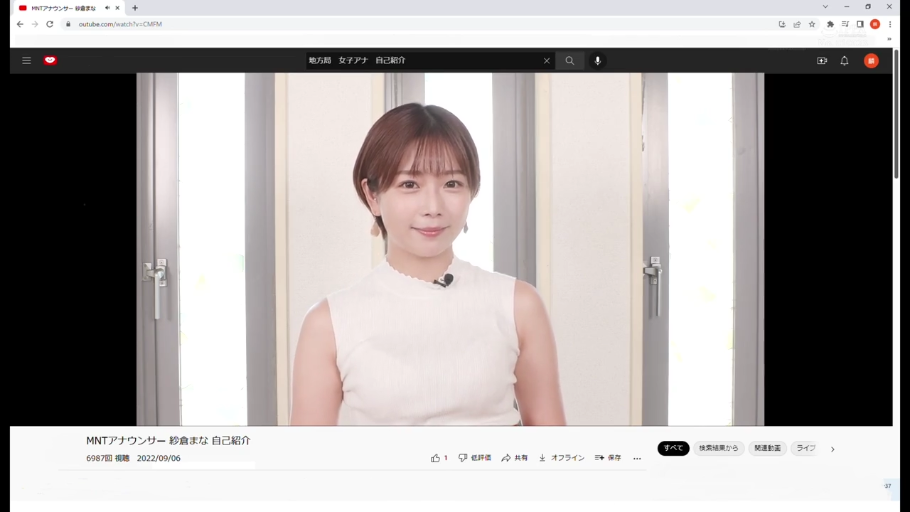This screenshot has width=910, height=512.
Task: Start voice search with microphone
Action: (x=598, y=61)
